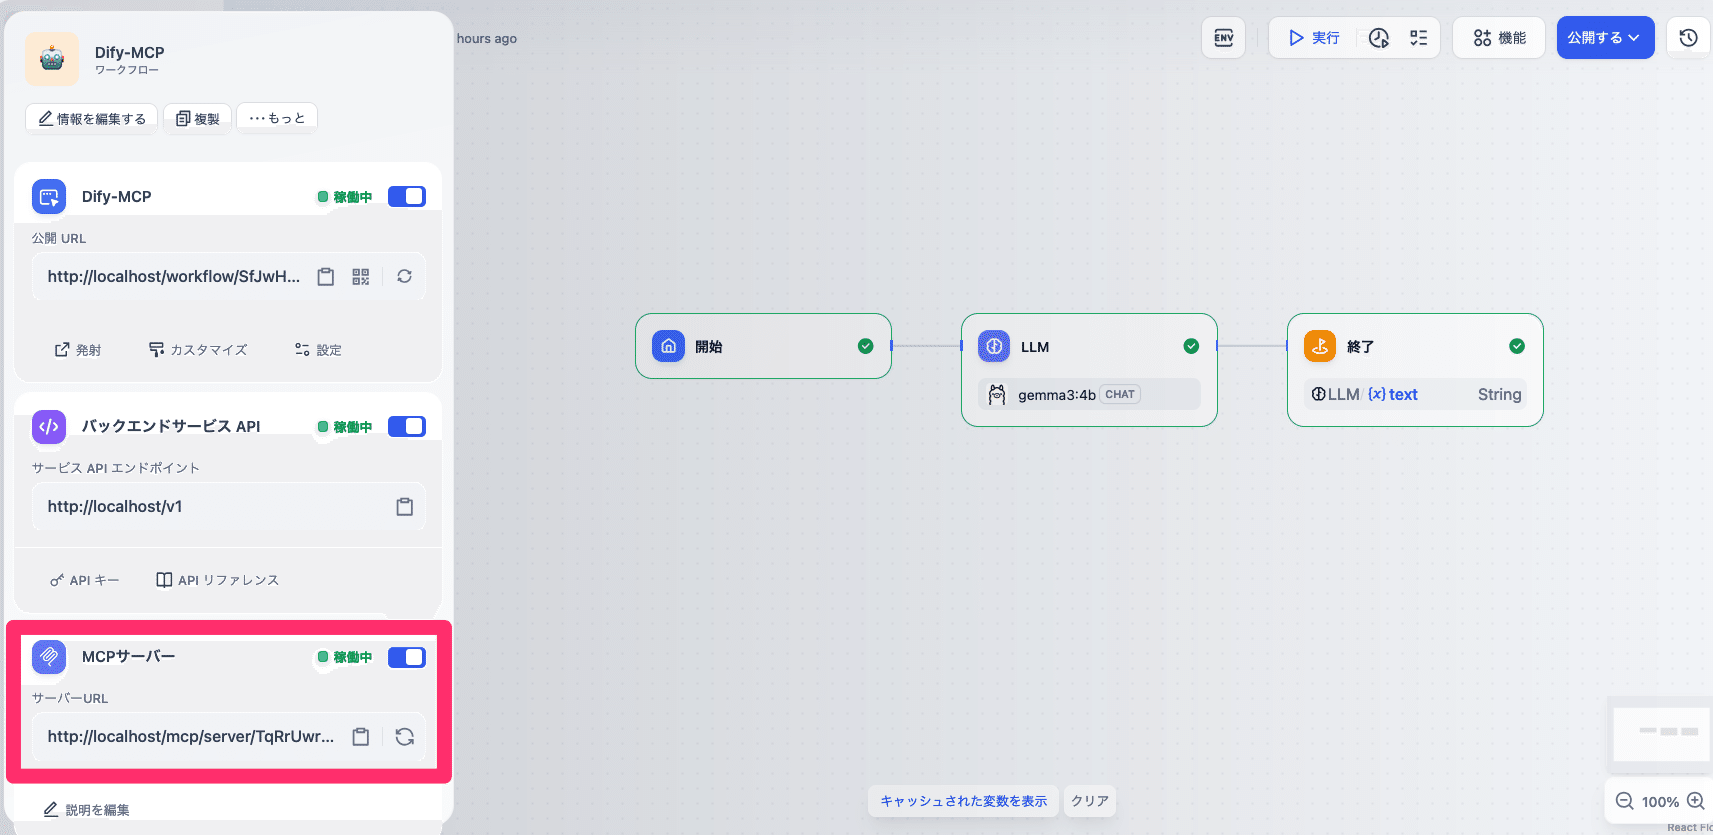Click the http://localhost/v1 endpoint field
Viewport: 1713px width, 835px height.
pyautogui.click(x=229, y=507)
